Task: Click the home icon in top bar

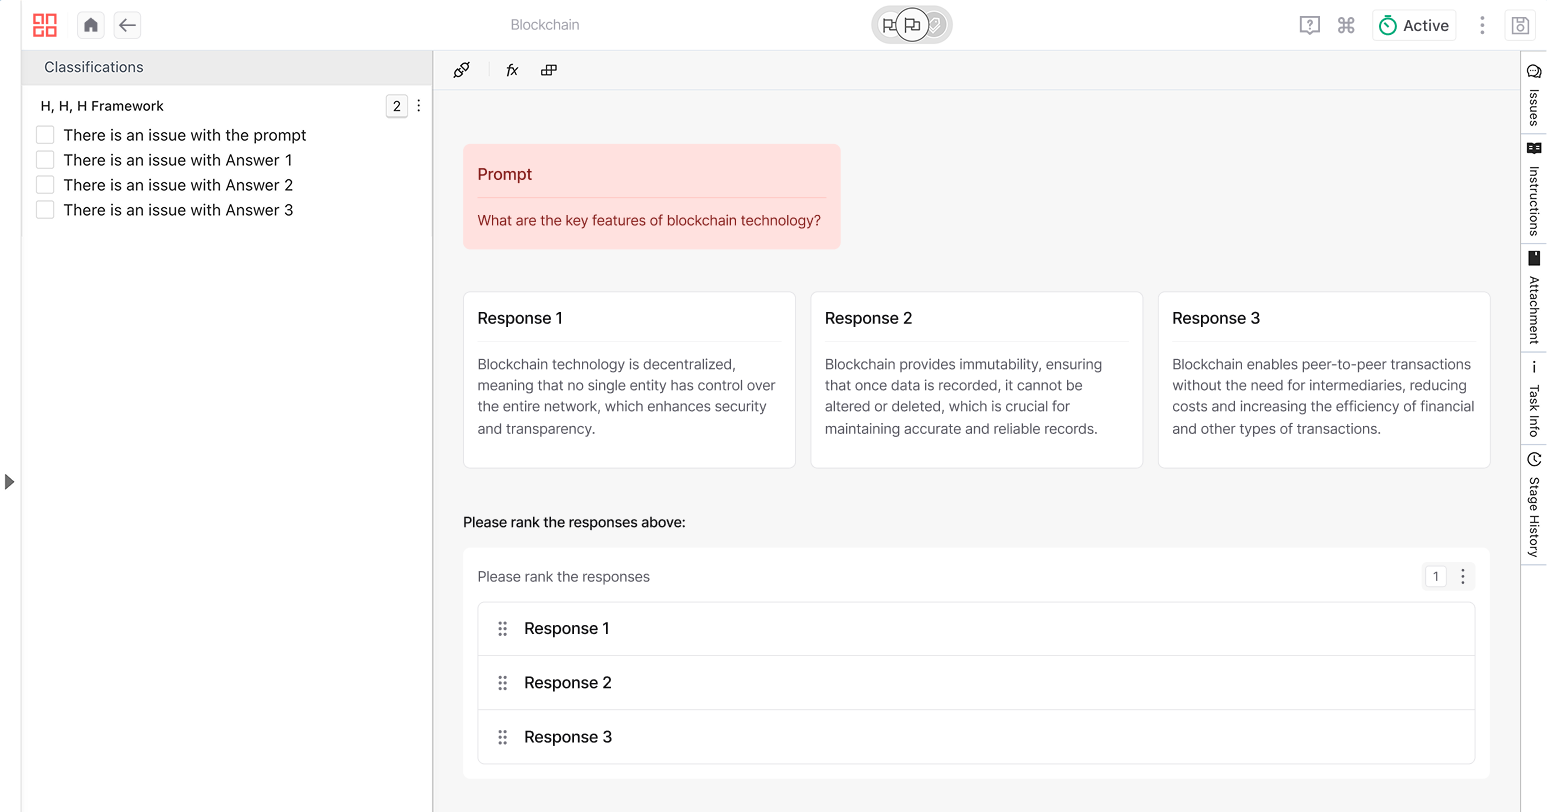Action: [x=91, y=25]
